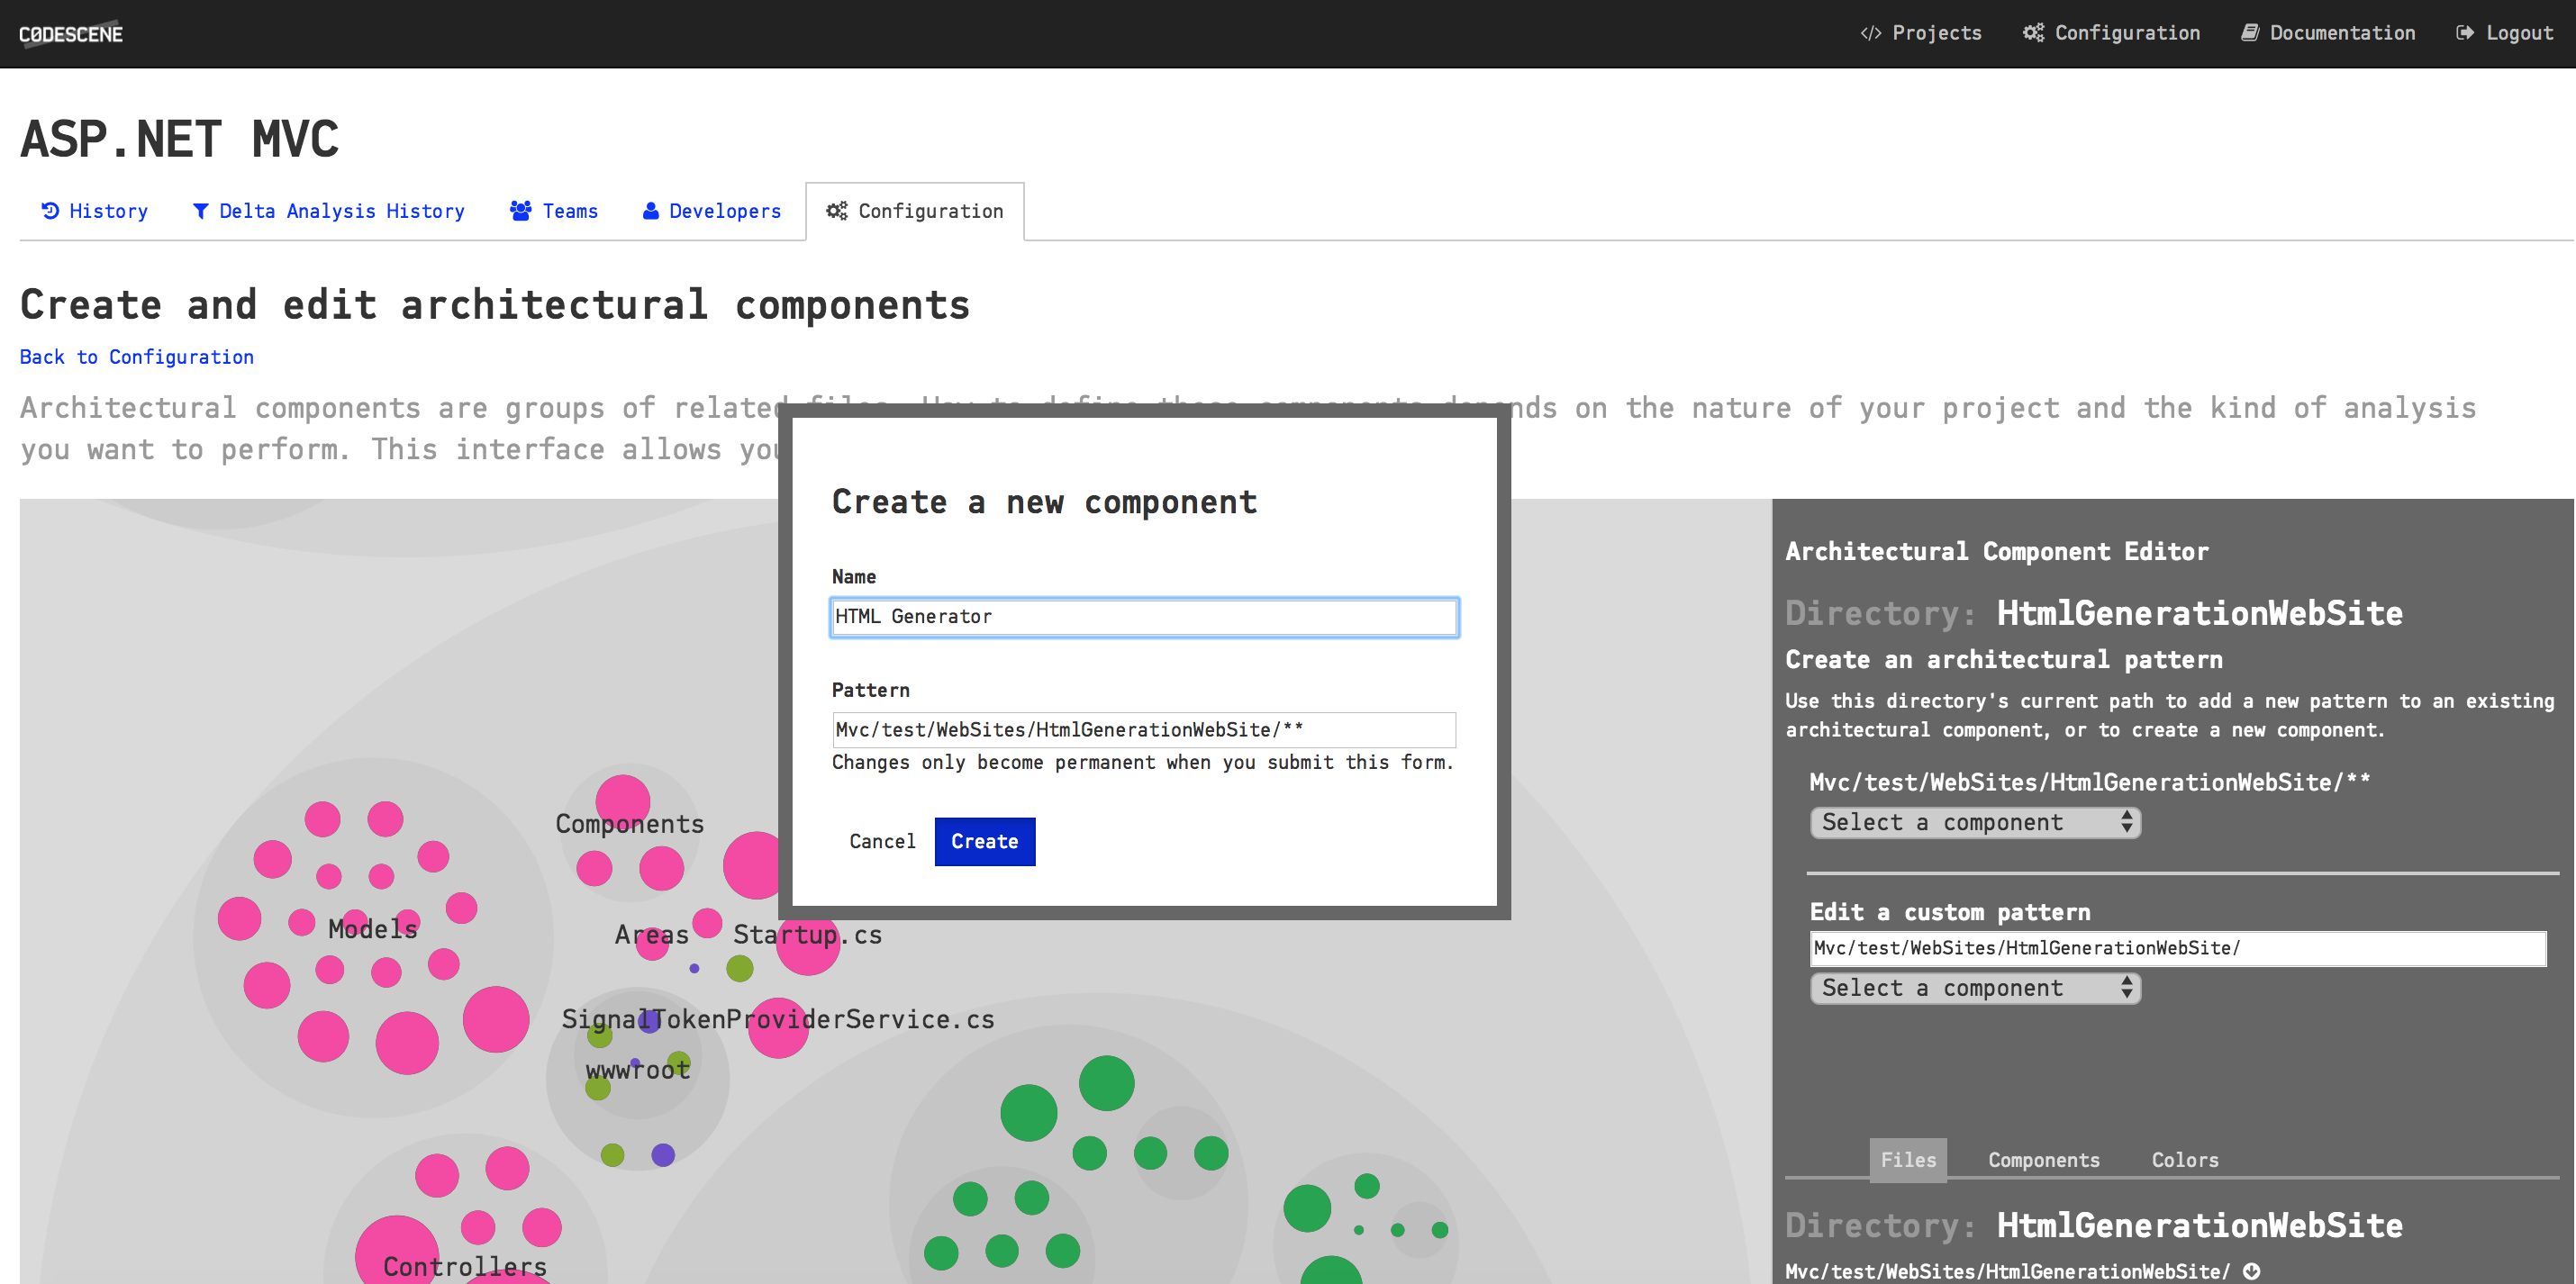Click the book icon beside Documentation
2576x1284 pixels.
tap(2250, 33)
